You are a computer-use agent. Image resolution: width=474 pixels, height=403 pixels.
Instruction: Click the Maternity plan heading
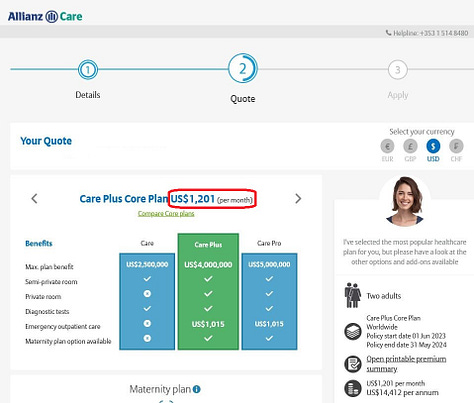160,389
